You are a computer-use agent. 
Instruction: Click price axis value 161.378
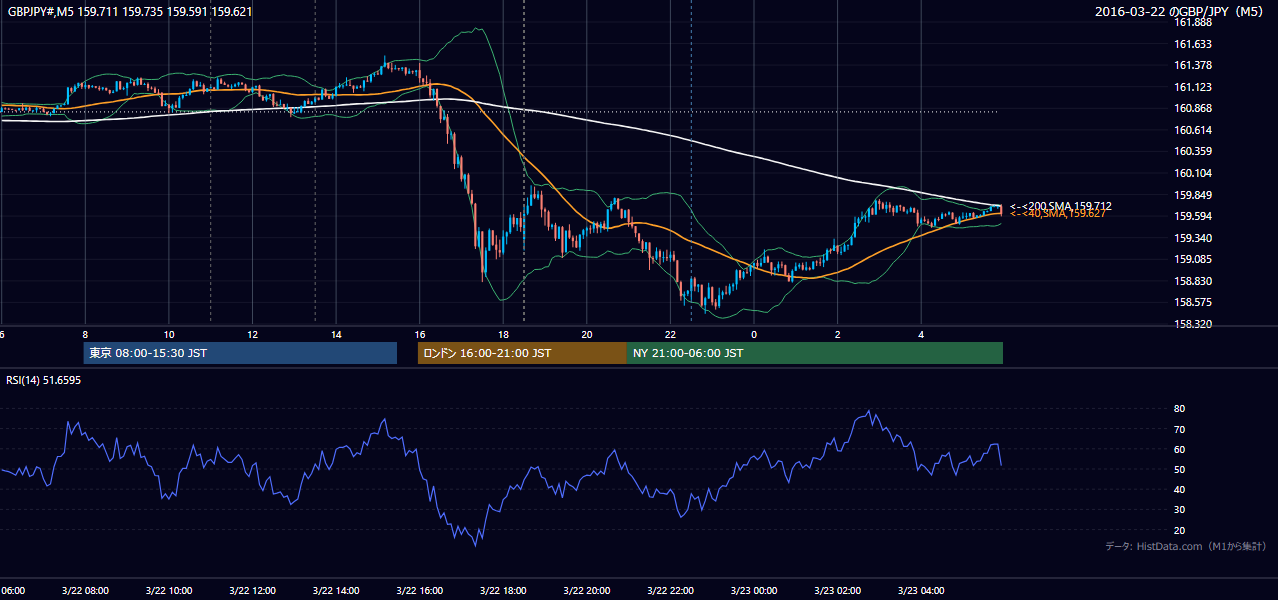1192,65
